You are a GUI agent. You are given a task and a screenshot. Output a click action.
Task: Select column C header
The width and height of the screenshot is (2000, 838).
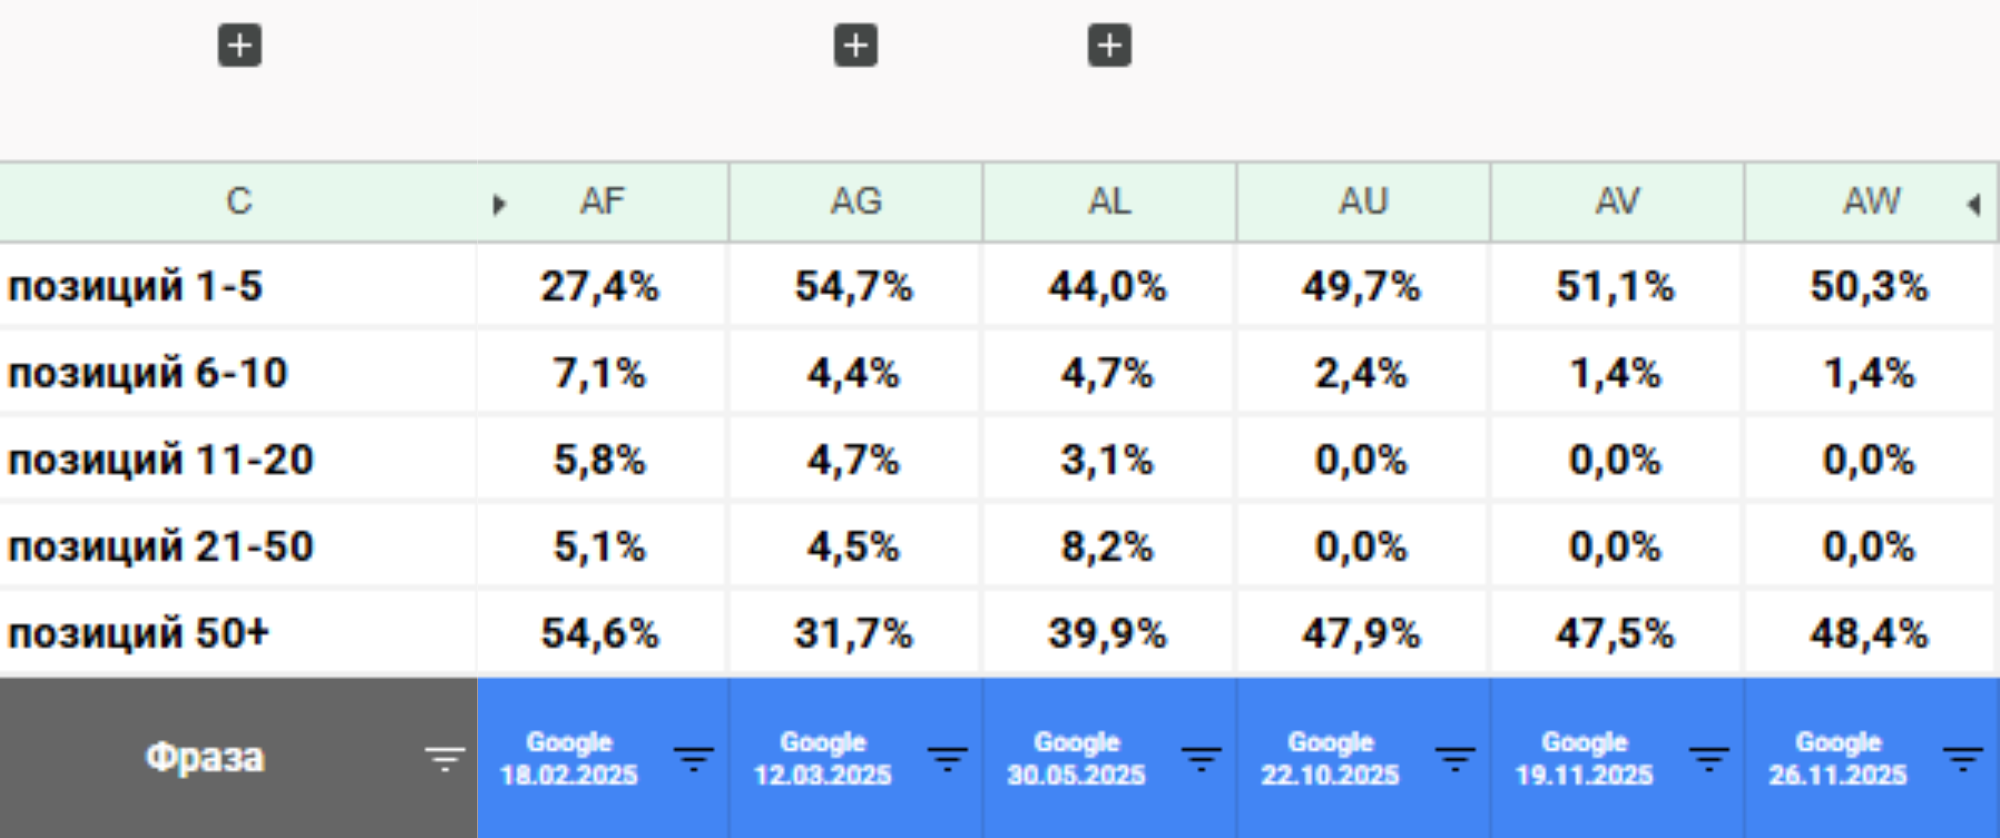click(238, 202)
